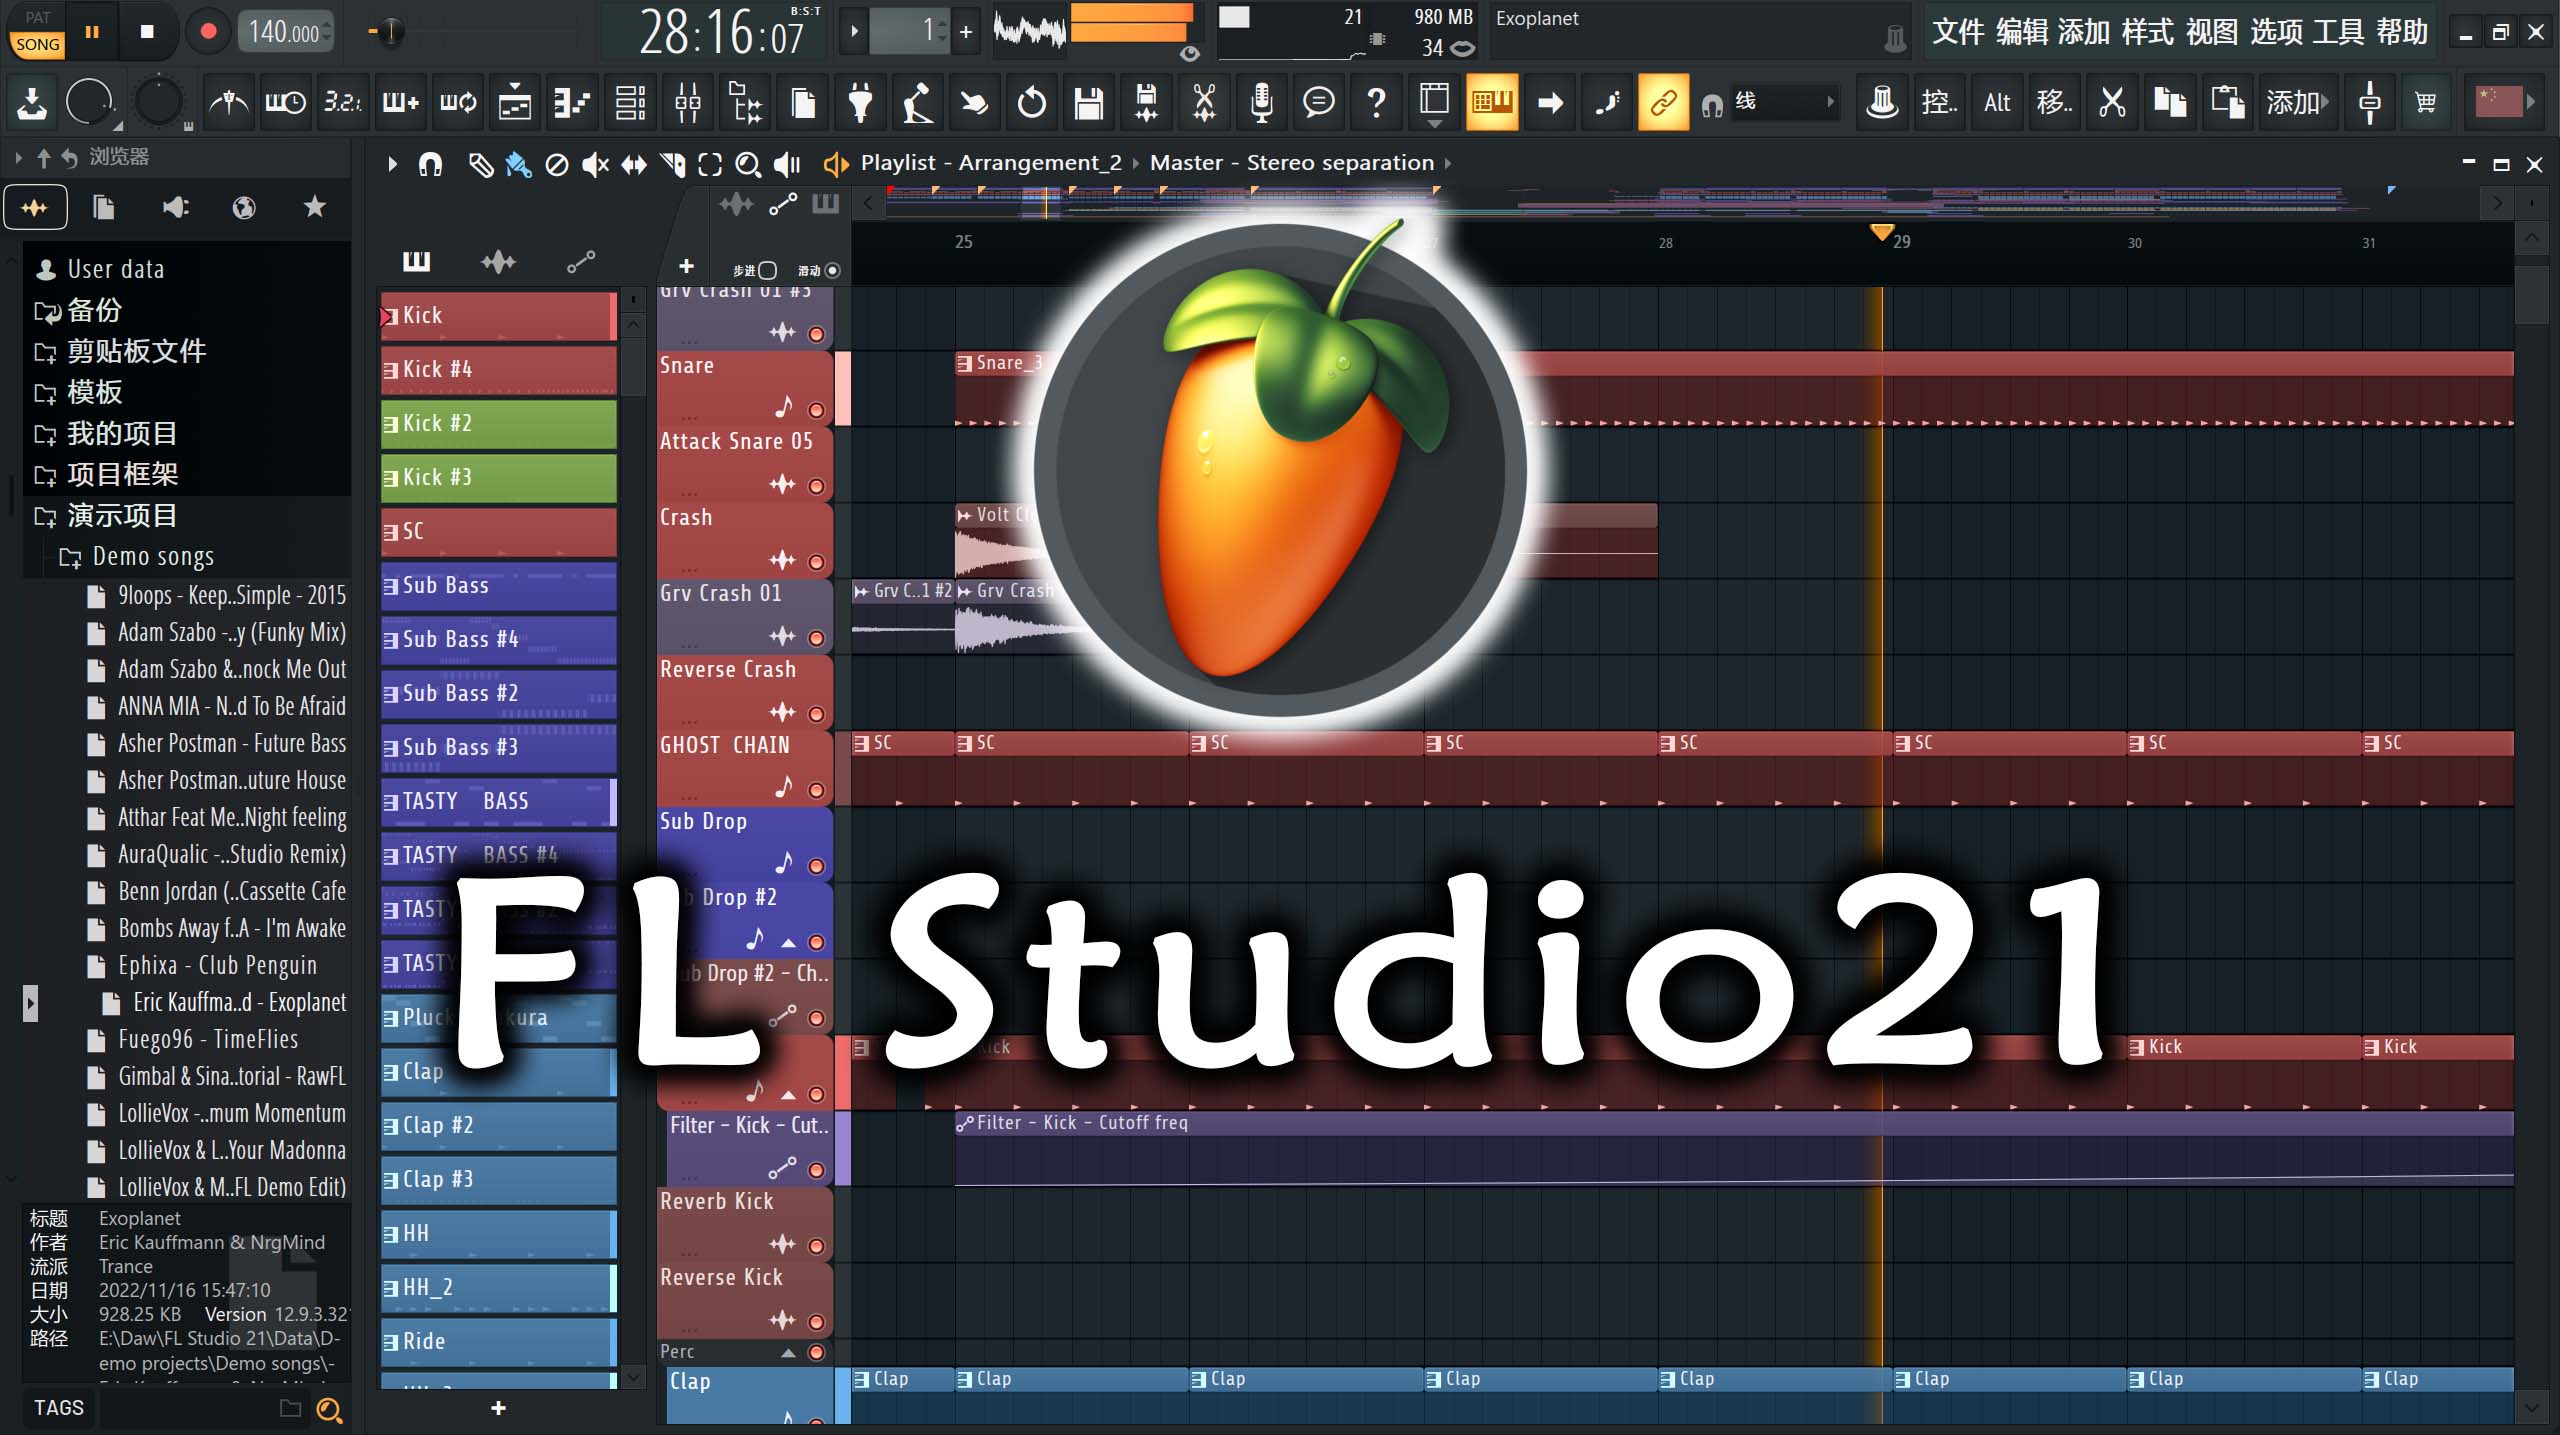
Task: Click the Alt toolbar button
Action: [x=1997, y=102]
